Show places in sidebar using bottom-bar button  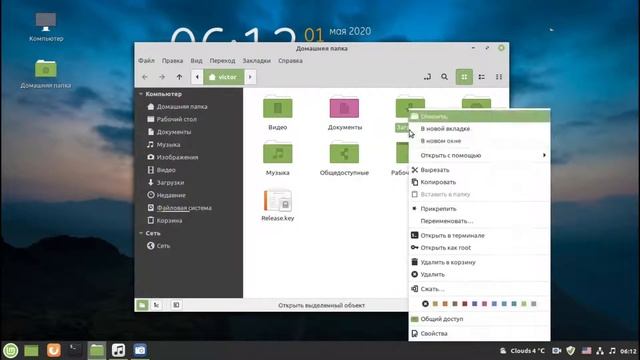click(x=142, y=305)
